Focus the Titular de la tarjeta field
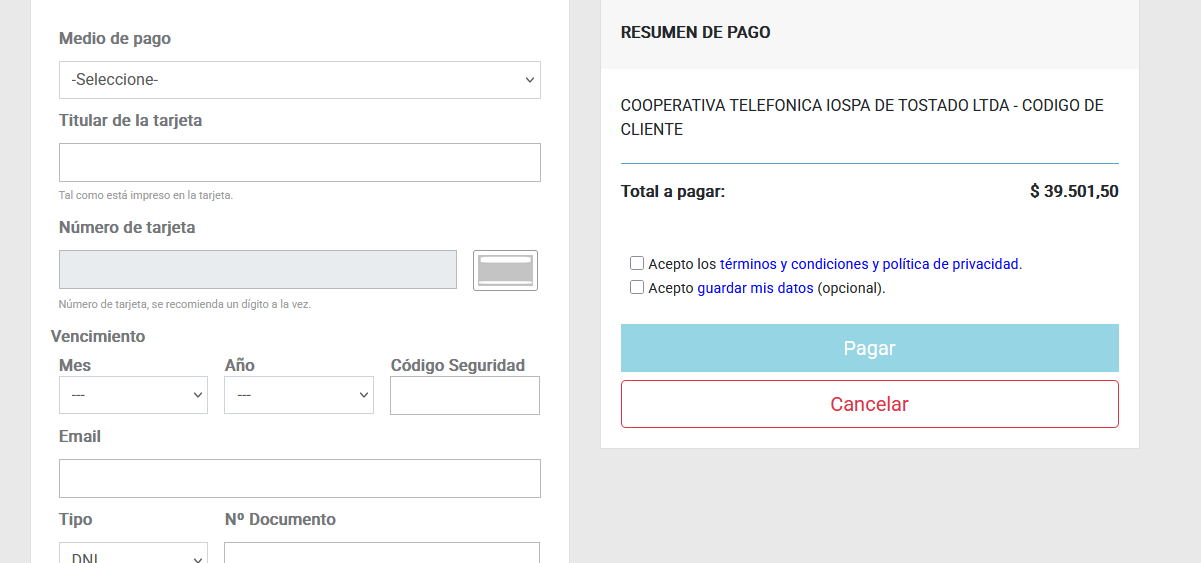This screenshot has height=563, width=1201. [x=299, y=162]
